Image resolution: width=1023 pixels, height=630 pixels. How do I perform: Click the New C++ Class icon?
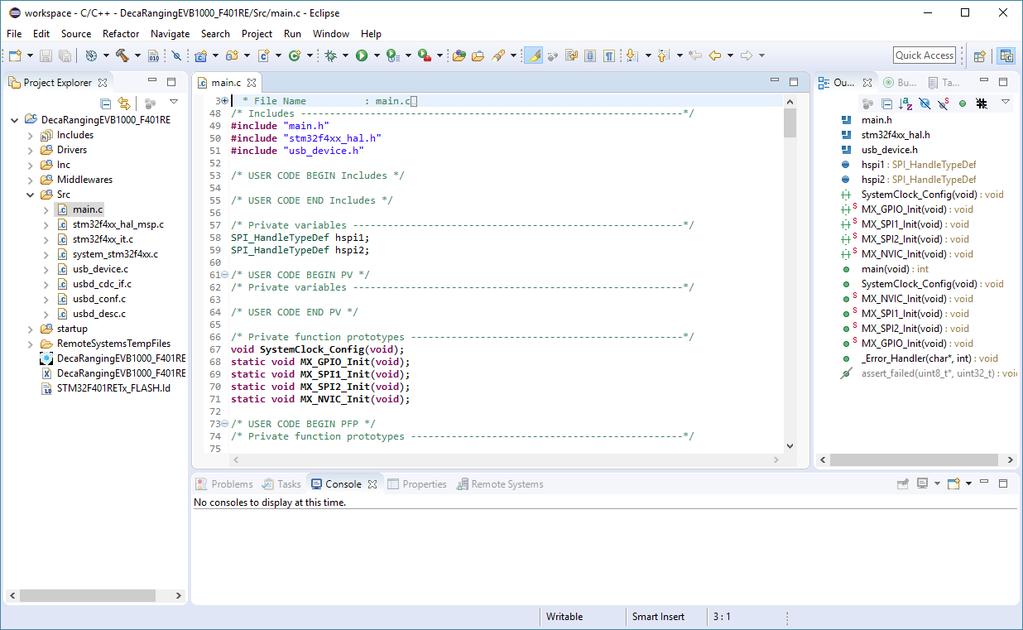click(295, 55)
